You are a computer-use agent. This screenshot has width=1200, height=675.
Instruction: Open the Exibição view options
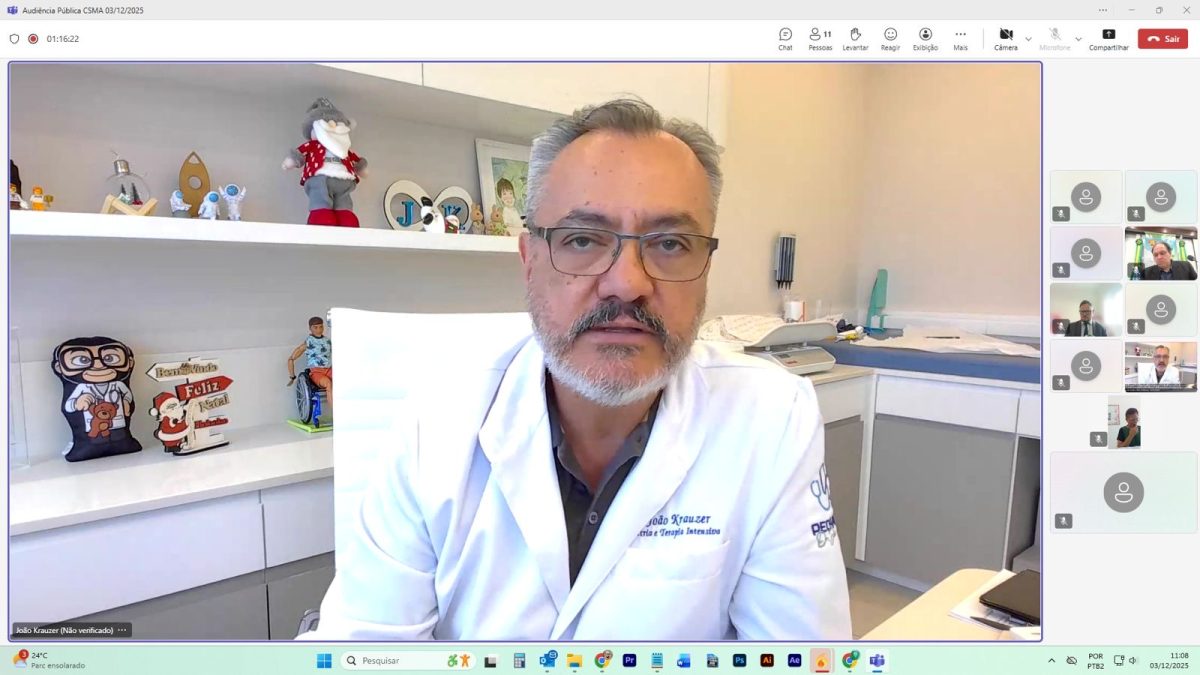pos(925,38)
